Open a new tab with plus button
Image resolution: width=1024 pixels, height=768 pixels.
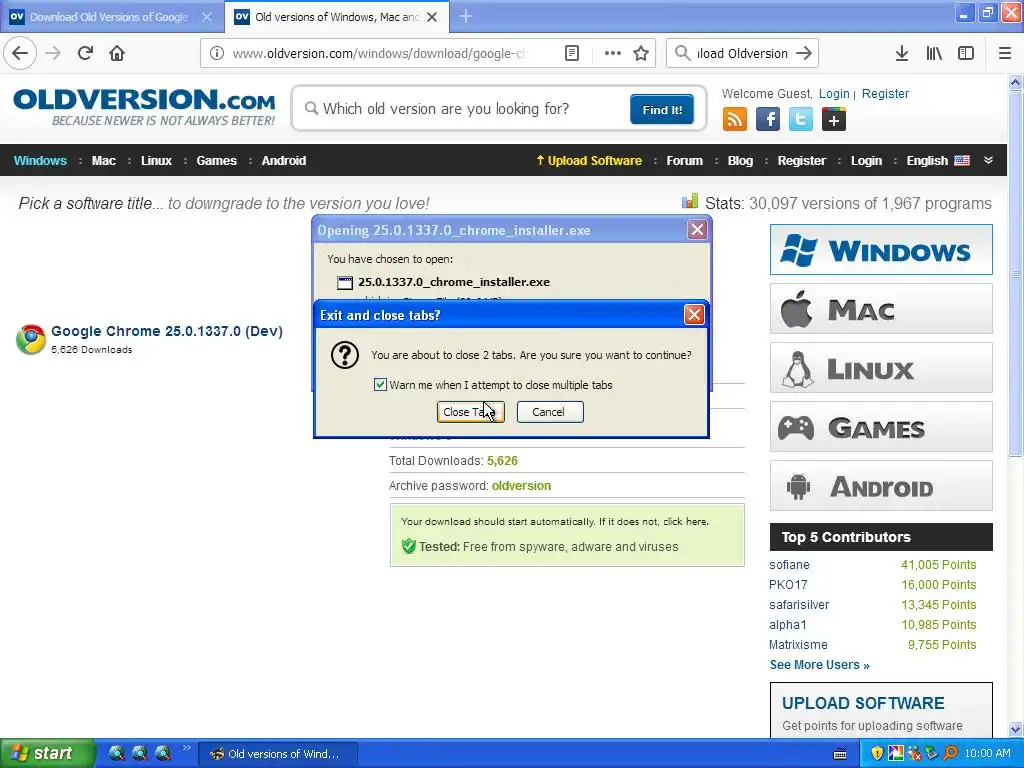pyautogui.click(x=466, y=16)
